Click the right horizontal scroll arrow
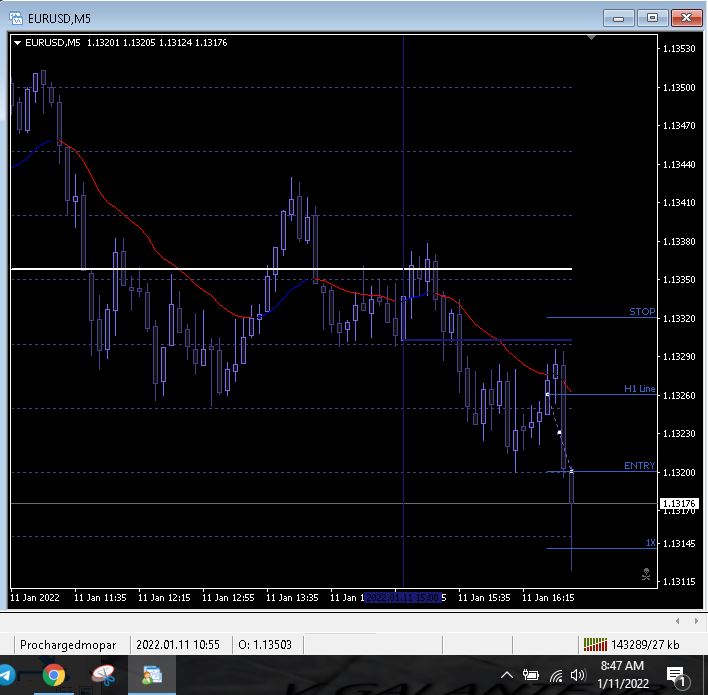The height and width of the screenshot is (695, 708). click(x=695, y=620)
